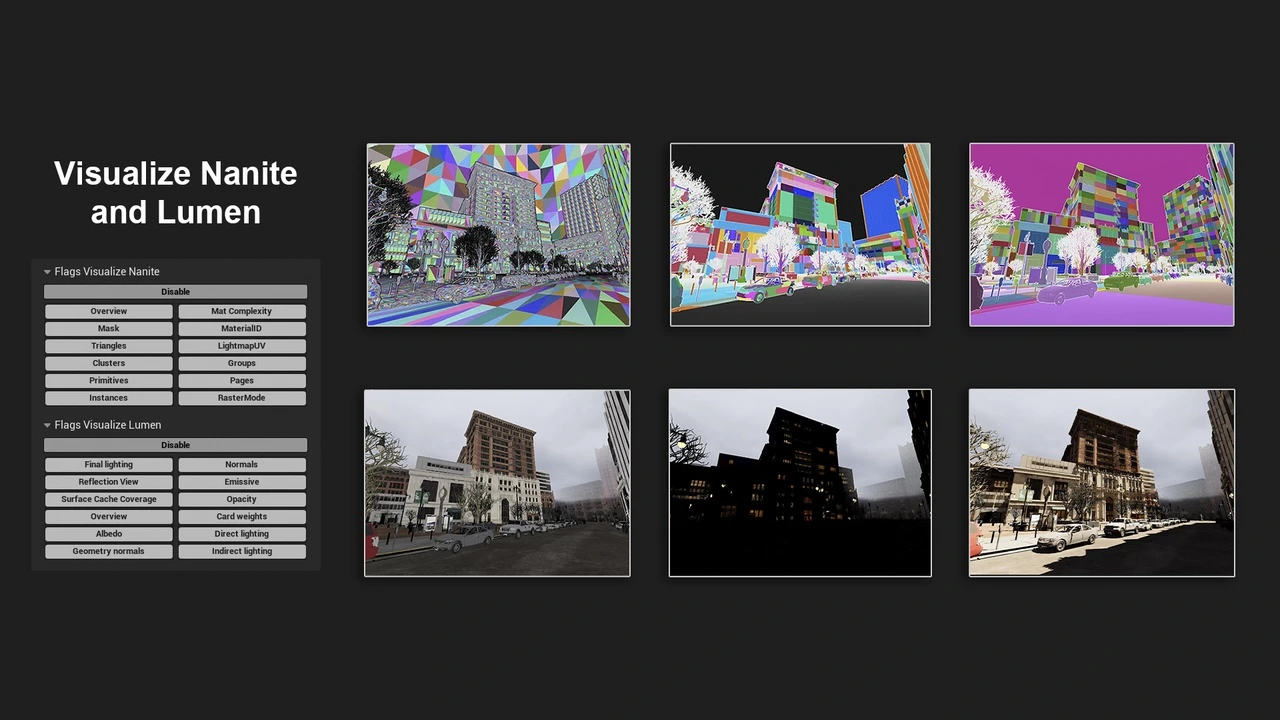
Task: Click the Instances button
Action: [108, 398]
